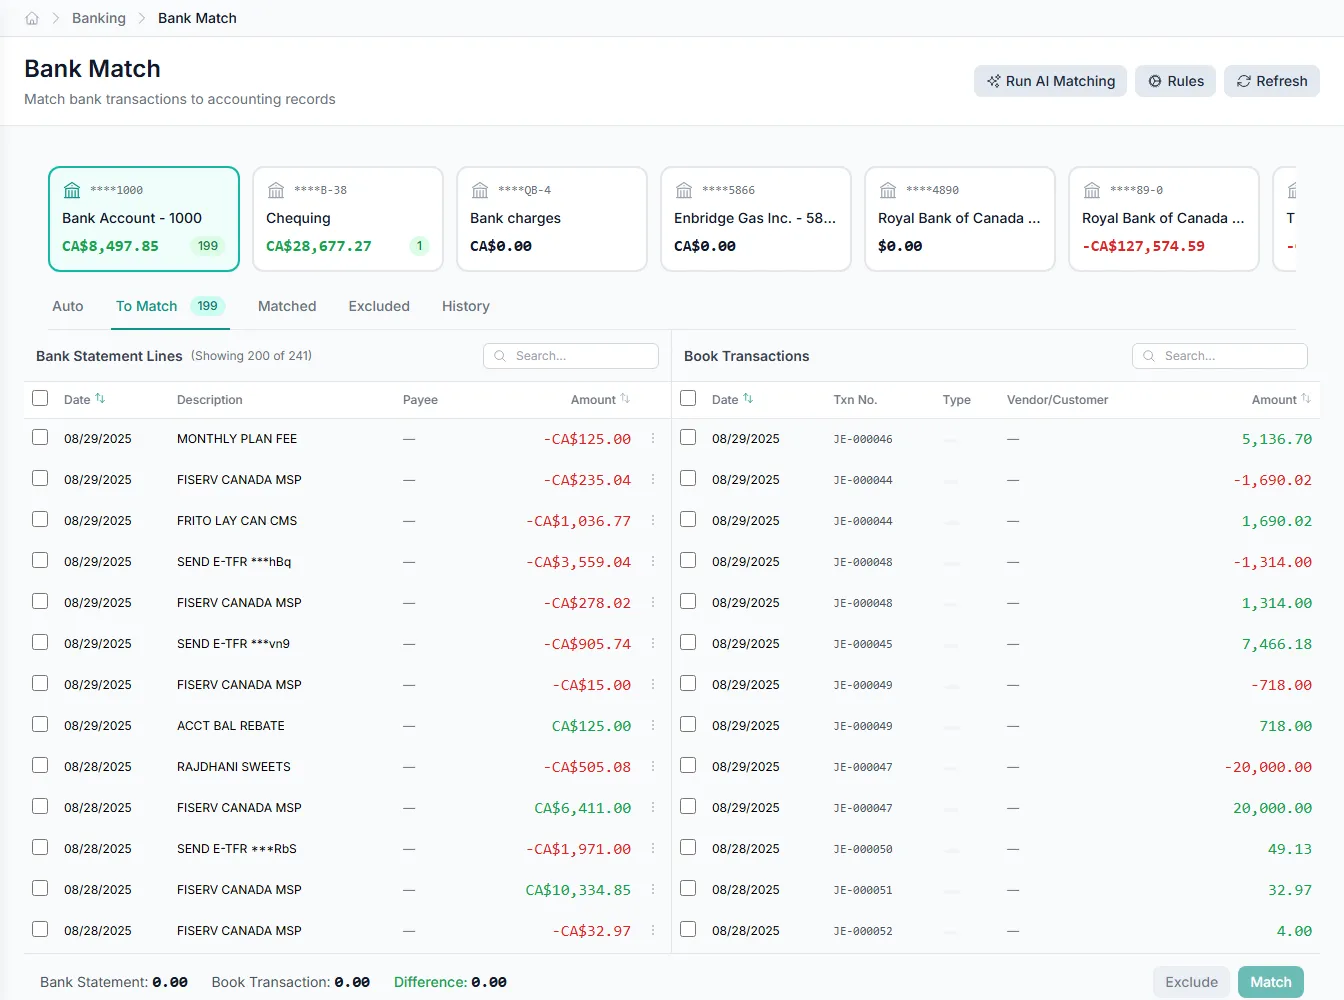Click the Txn No. column header

point(855,400)
